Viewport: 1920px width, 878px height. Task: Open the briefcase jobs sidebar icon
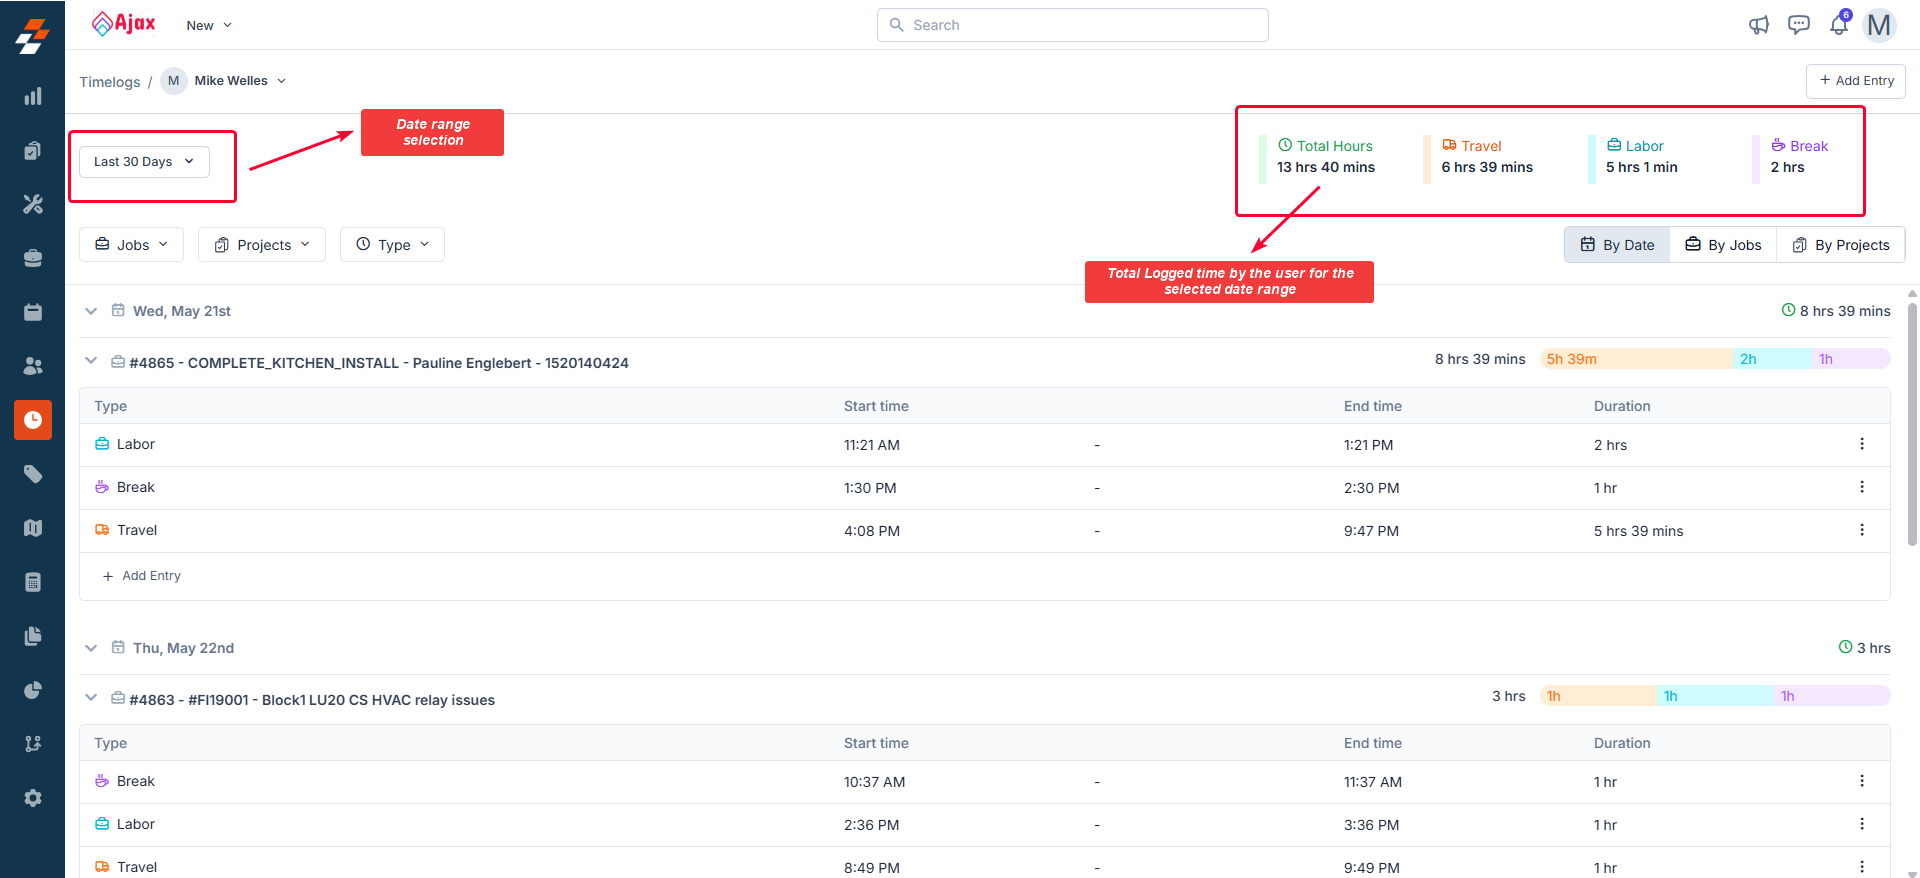click(33, 258)
